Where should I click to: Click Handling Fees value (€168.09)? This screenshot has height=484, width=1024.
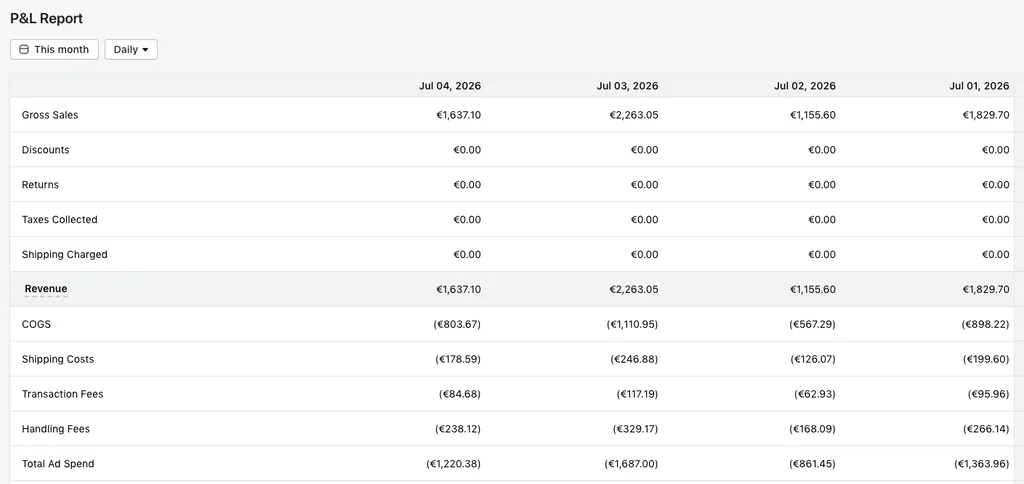pos(812,429)
